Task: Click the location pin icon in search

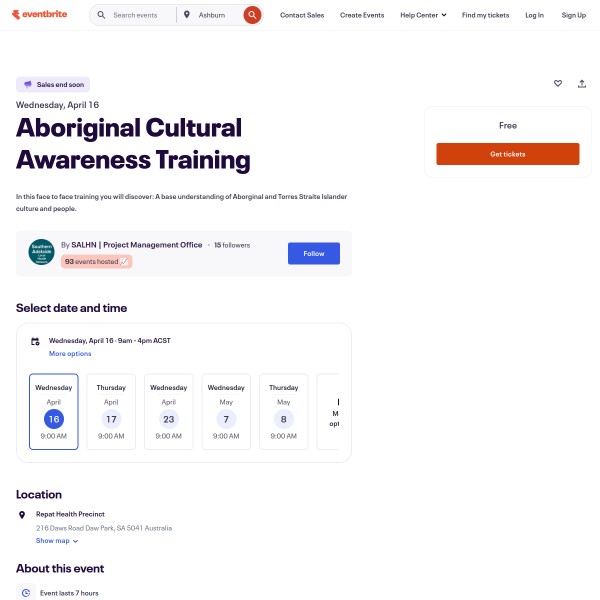Action: 187,15
